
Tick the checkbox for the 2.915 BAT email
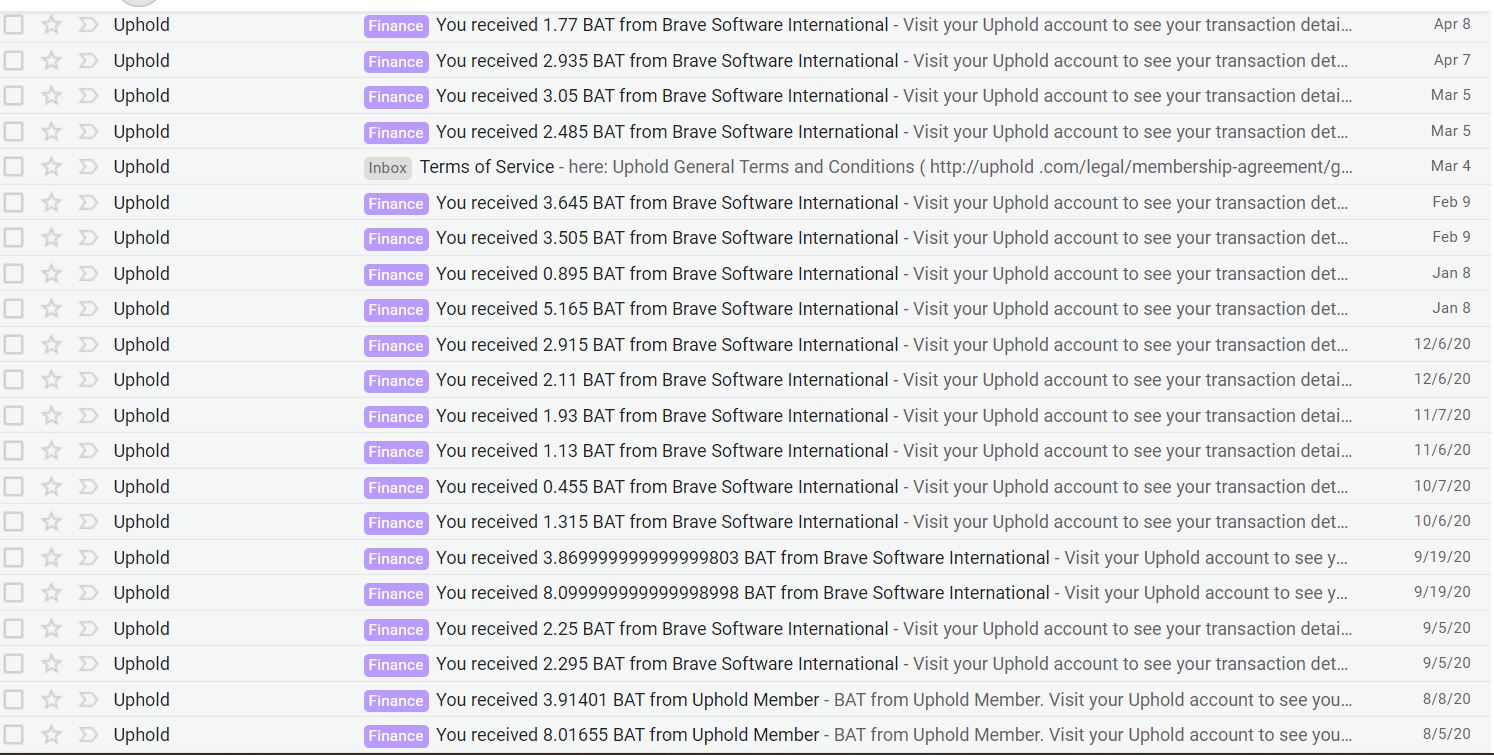[x=14, y=345]
